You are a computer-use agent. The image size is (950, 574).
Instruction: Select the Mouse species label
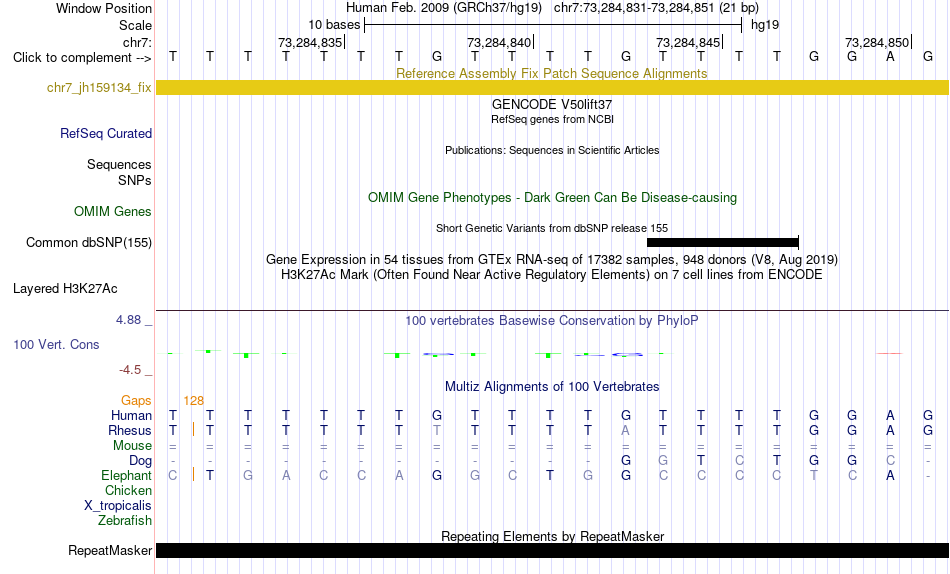pyautogui.click(x=133, y=446)
